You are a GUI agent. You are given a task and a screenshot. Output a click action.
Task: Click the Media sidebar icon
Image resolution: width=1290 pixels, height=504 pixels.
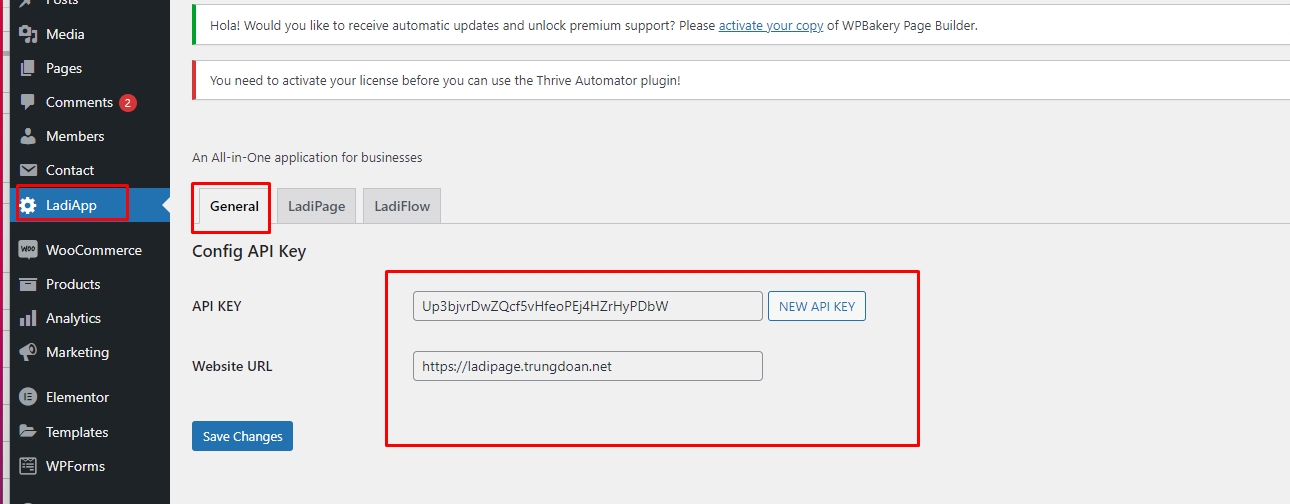coord(28,34)
